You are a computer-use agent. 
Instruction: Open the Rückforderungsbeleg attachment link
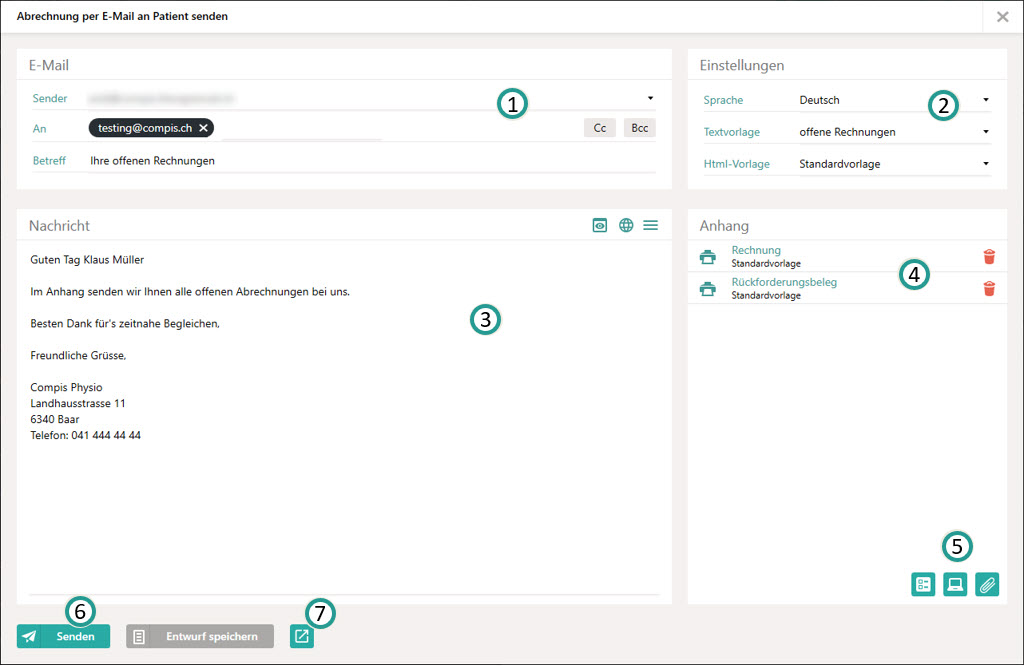point(784,282)
